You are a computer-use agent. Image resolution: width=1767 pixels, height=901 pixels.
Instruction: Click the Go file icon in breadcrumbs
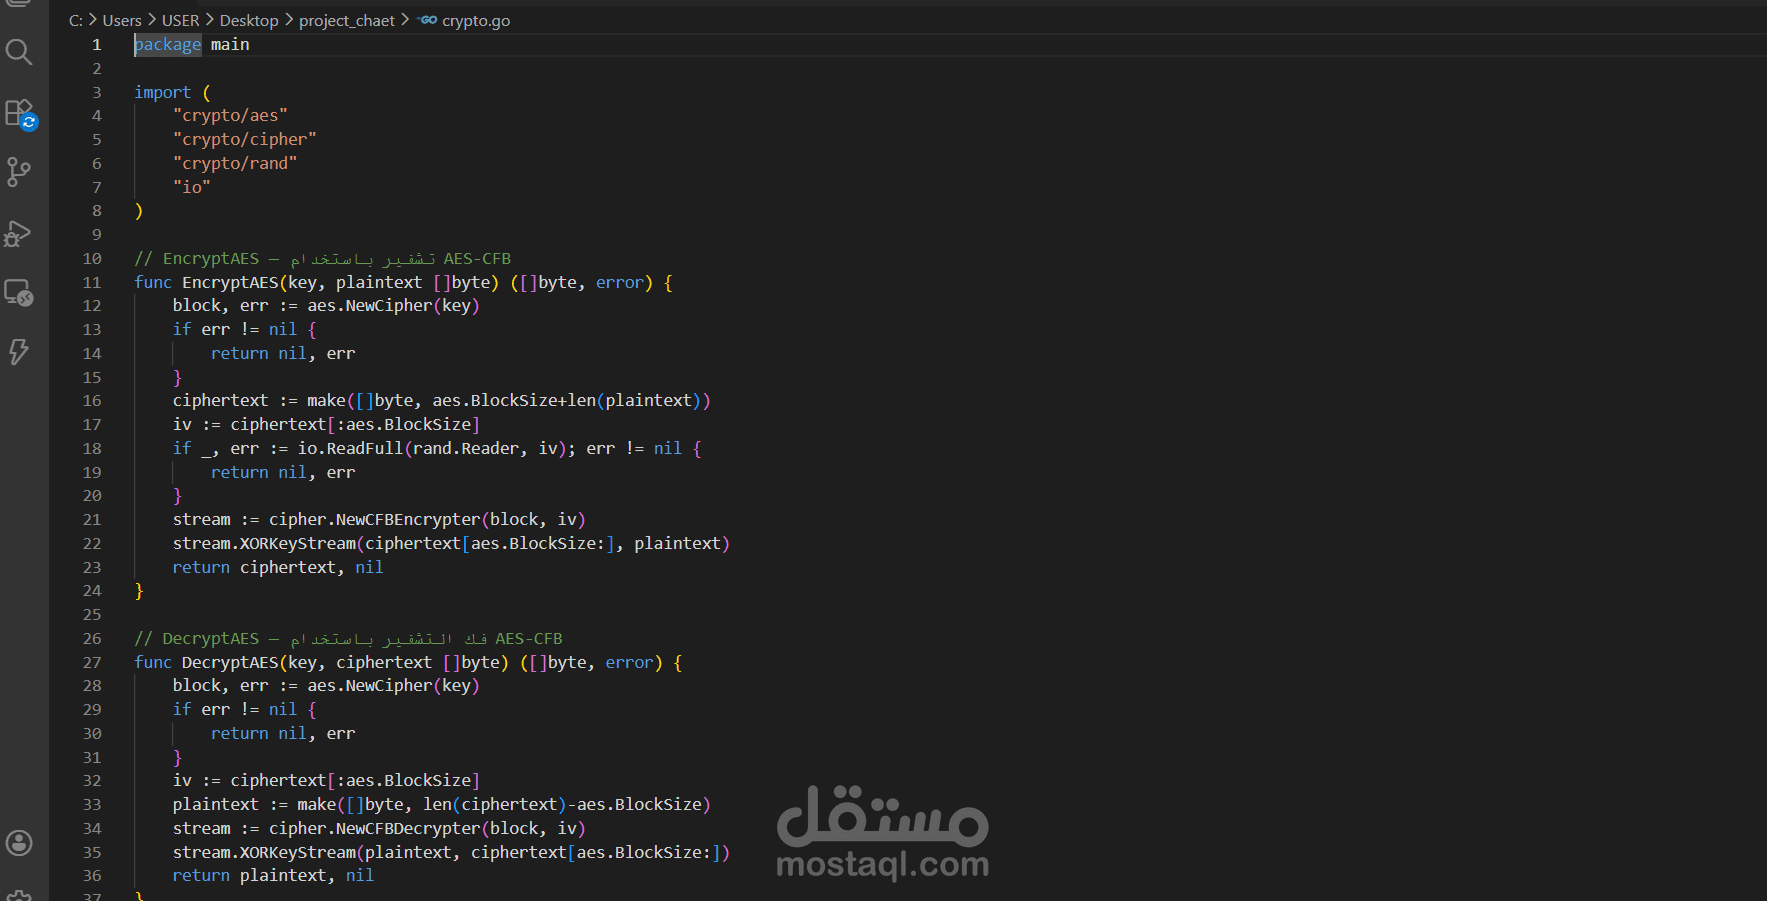(x=428, y=20)
